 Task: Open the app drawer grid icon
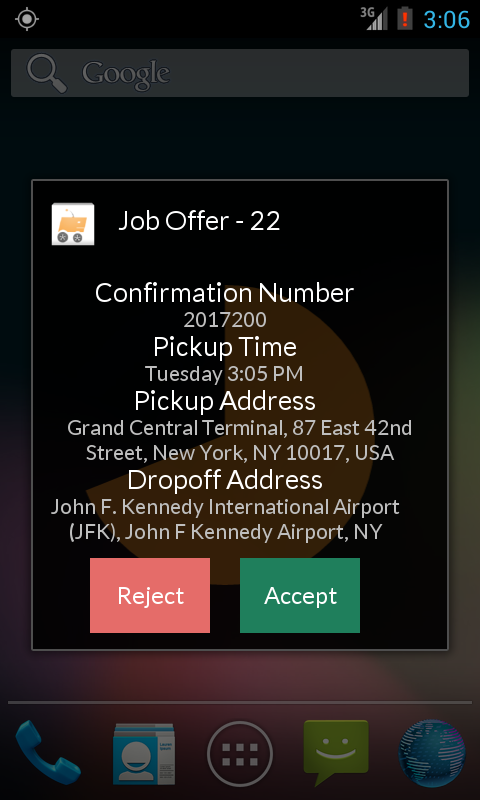(240, 754)
